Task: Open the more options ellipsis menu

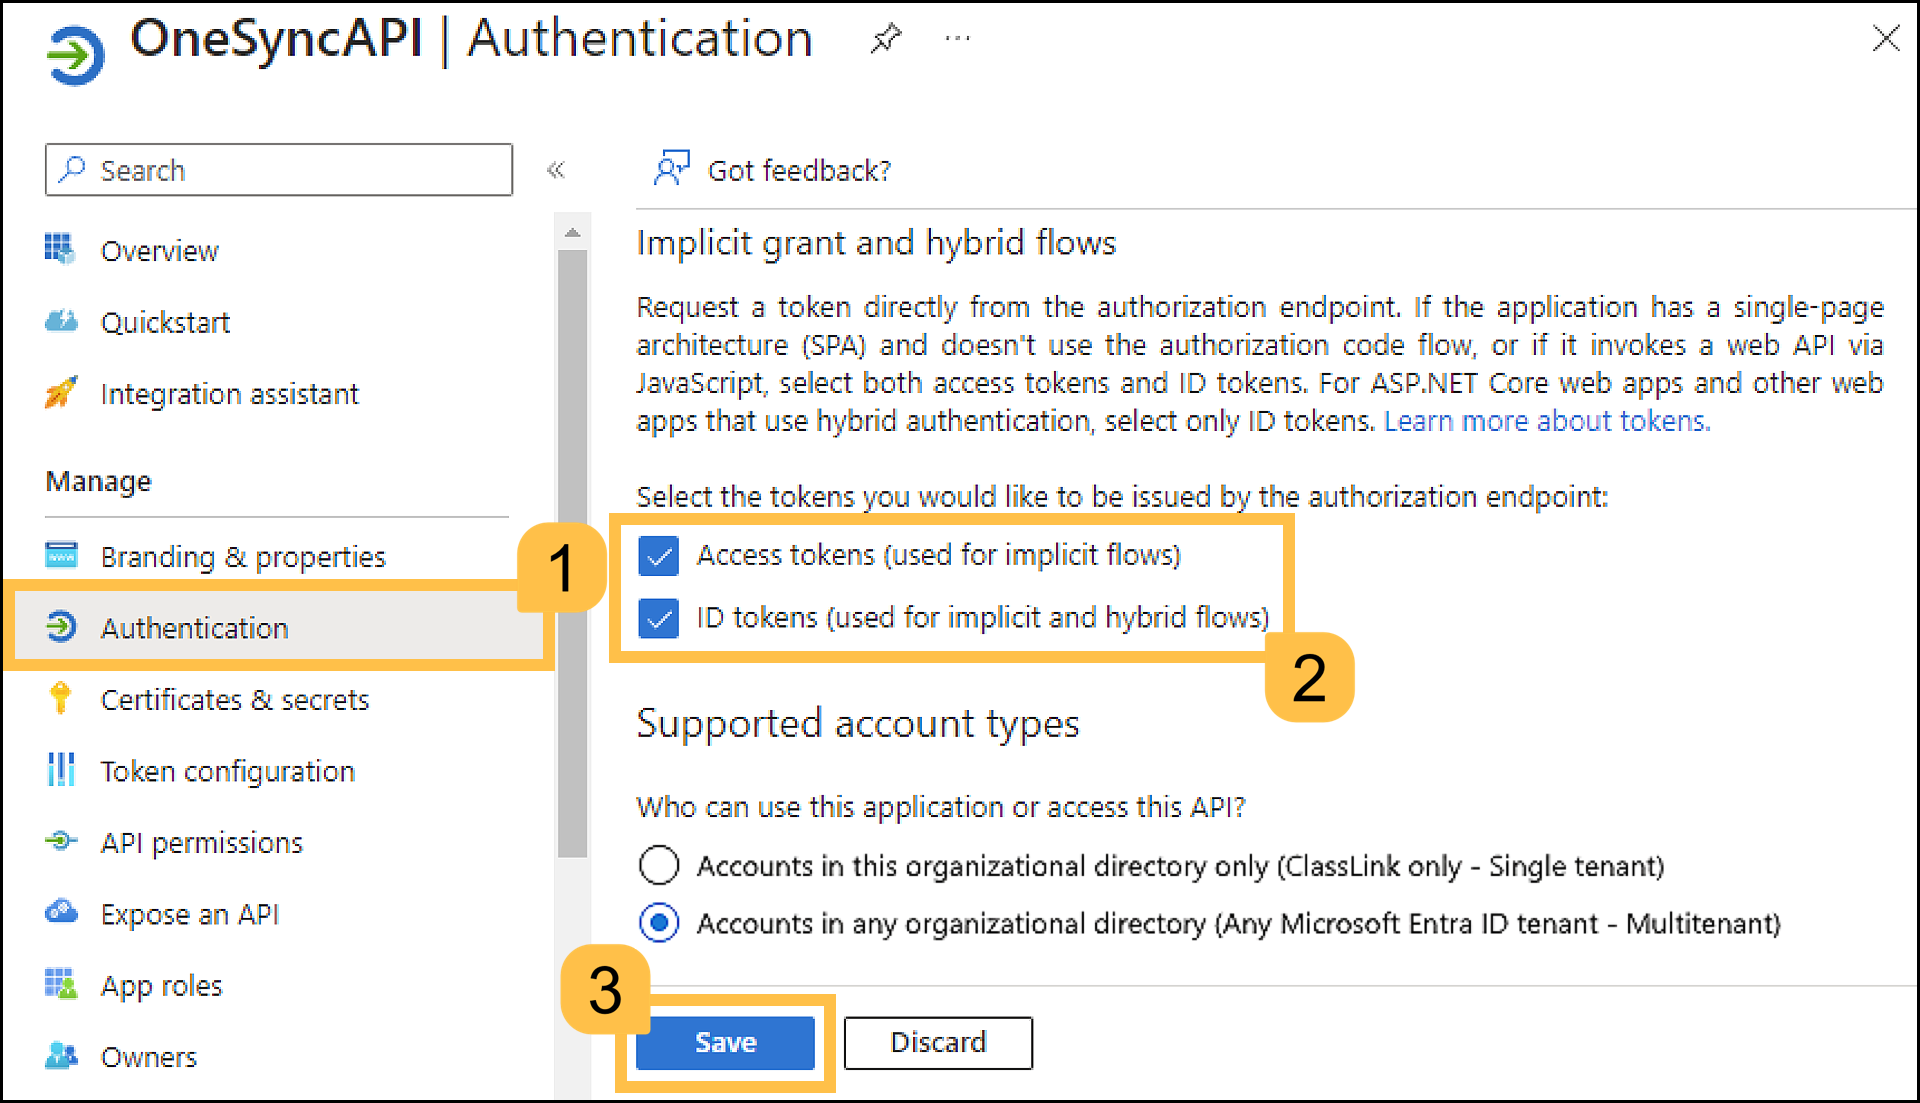Action: click(956, 38)
